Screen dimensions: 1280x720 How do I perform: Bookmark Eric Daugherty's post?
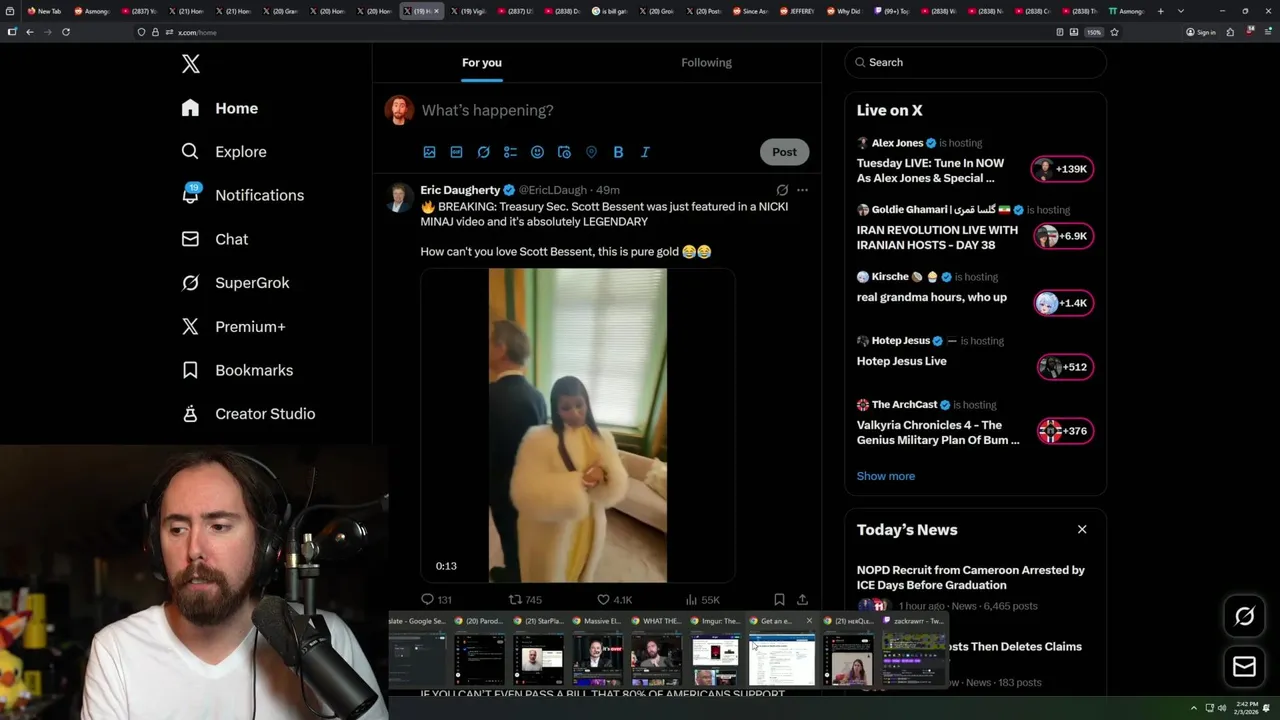point(779,600)
